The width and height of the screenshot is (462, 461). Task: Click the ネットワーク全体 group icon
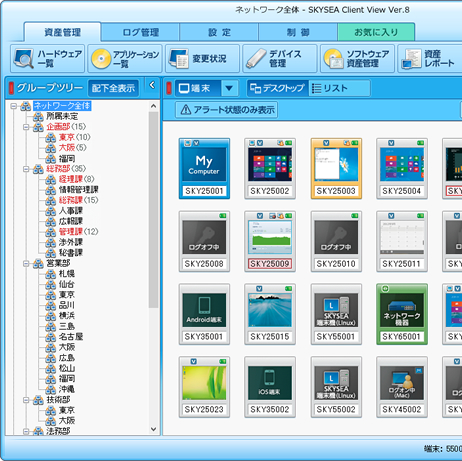(26, 106)
